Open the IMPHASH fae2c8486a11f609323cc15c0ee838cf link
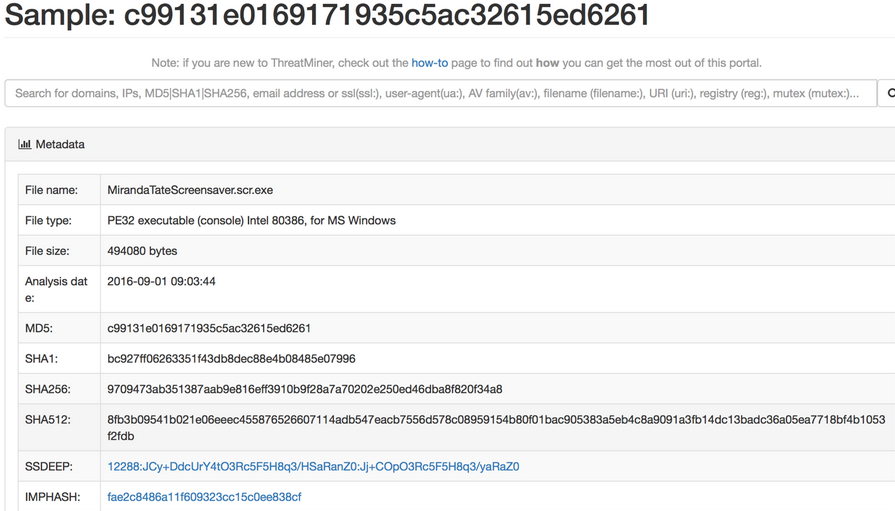 204,497
